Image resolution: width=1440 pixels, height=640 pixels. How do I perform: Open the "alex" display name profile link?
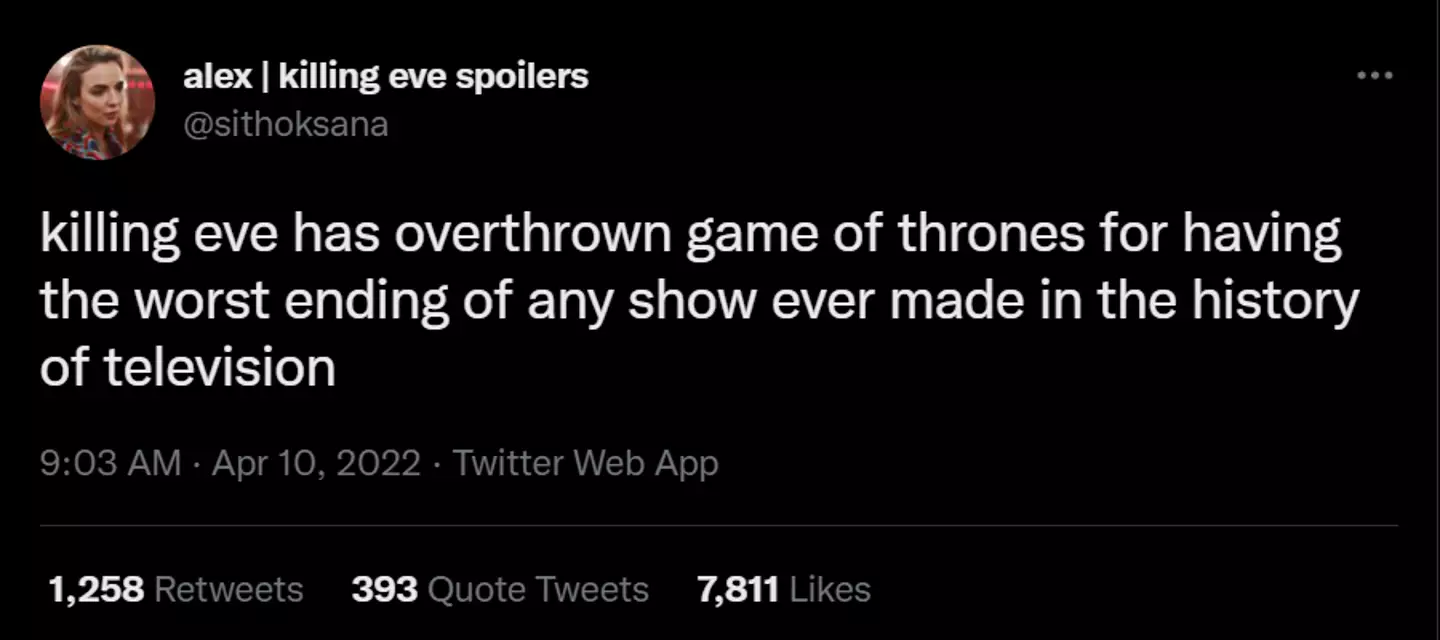pyautogui.click(x=217, y=76)
